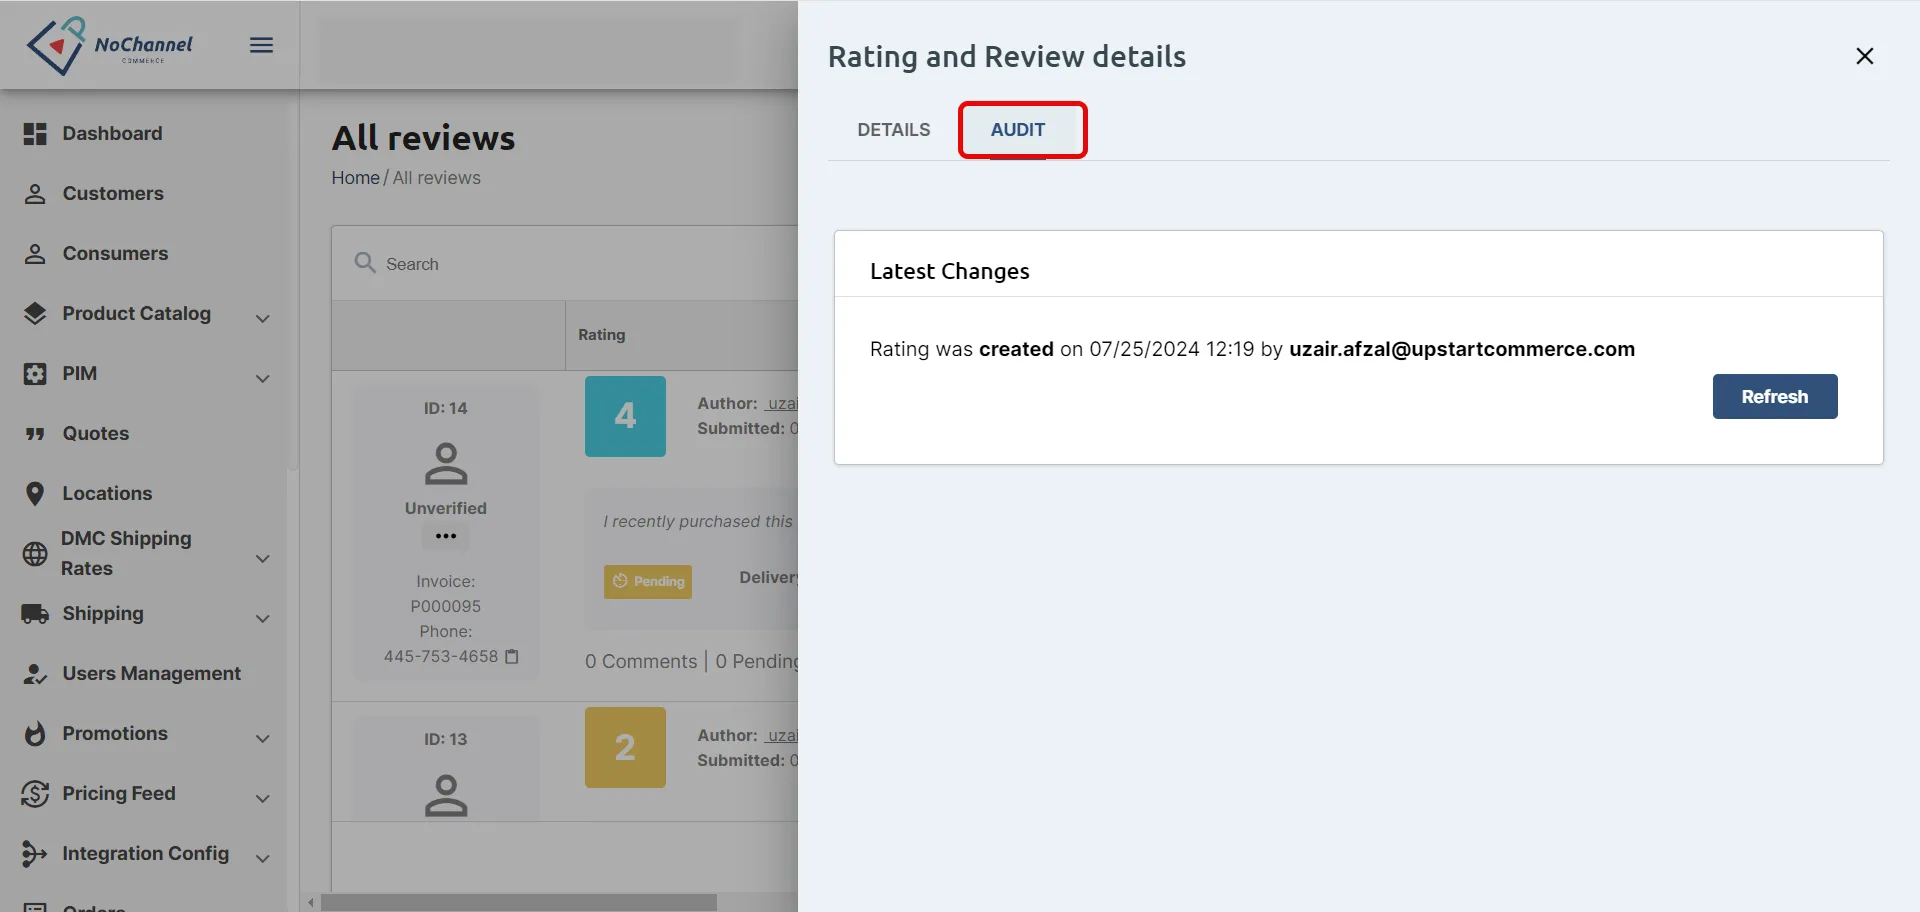Click the Shipping truck icon
The width and height of the screenshot is (1920, 912).
[35, 614]
